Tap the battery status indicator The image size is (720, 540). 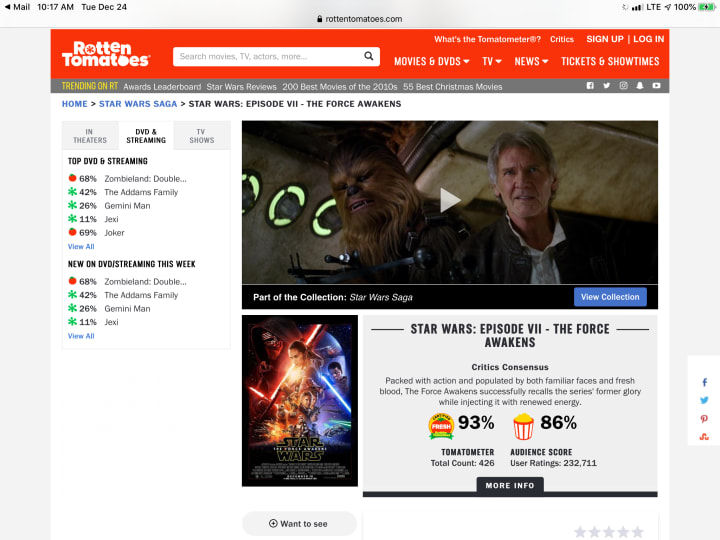point(706,7)
